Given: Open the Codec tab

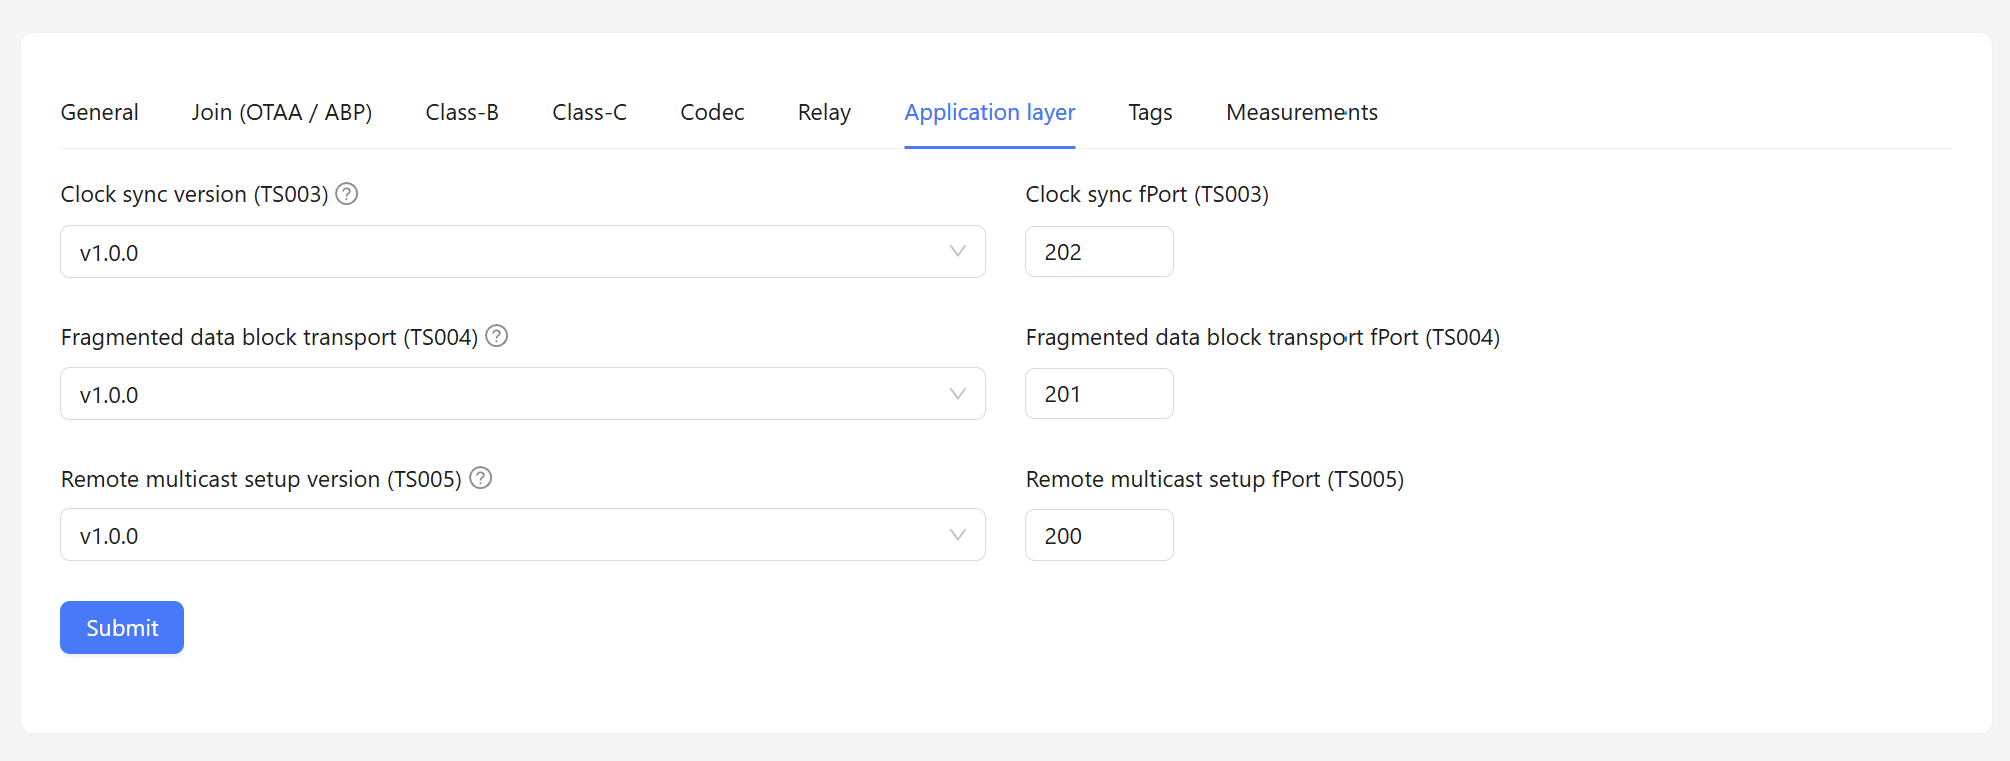Looking at the screenshot, I should coord(713,112).
